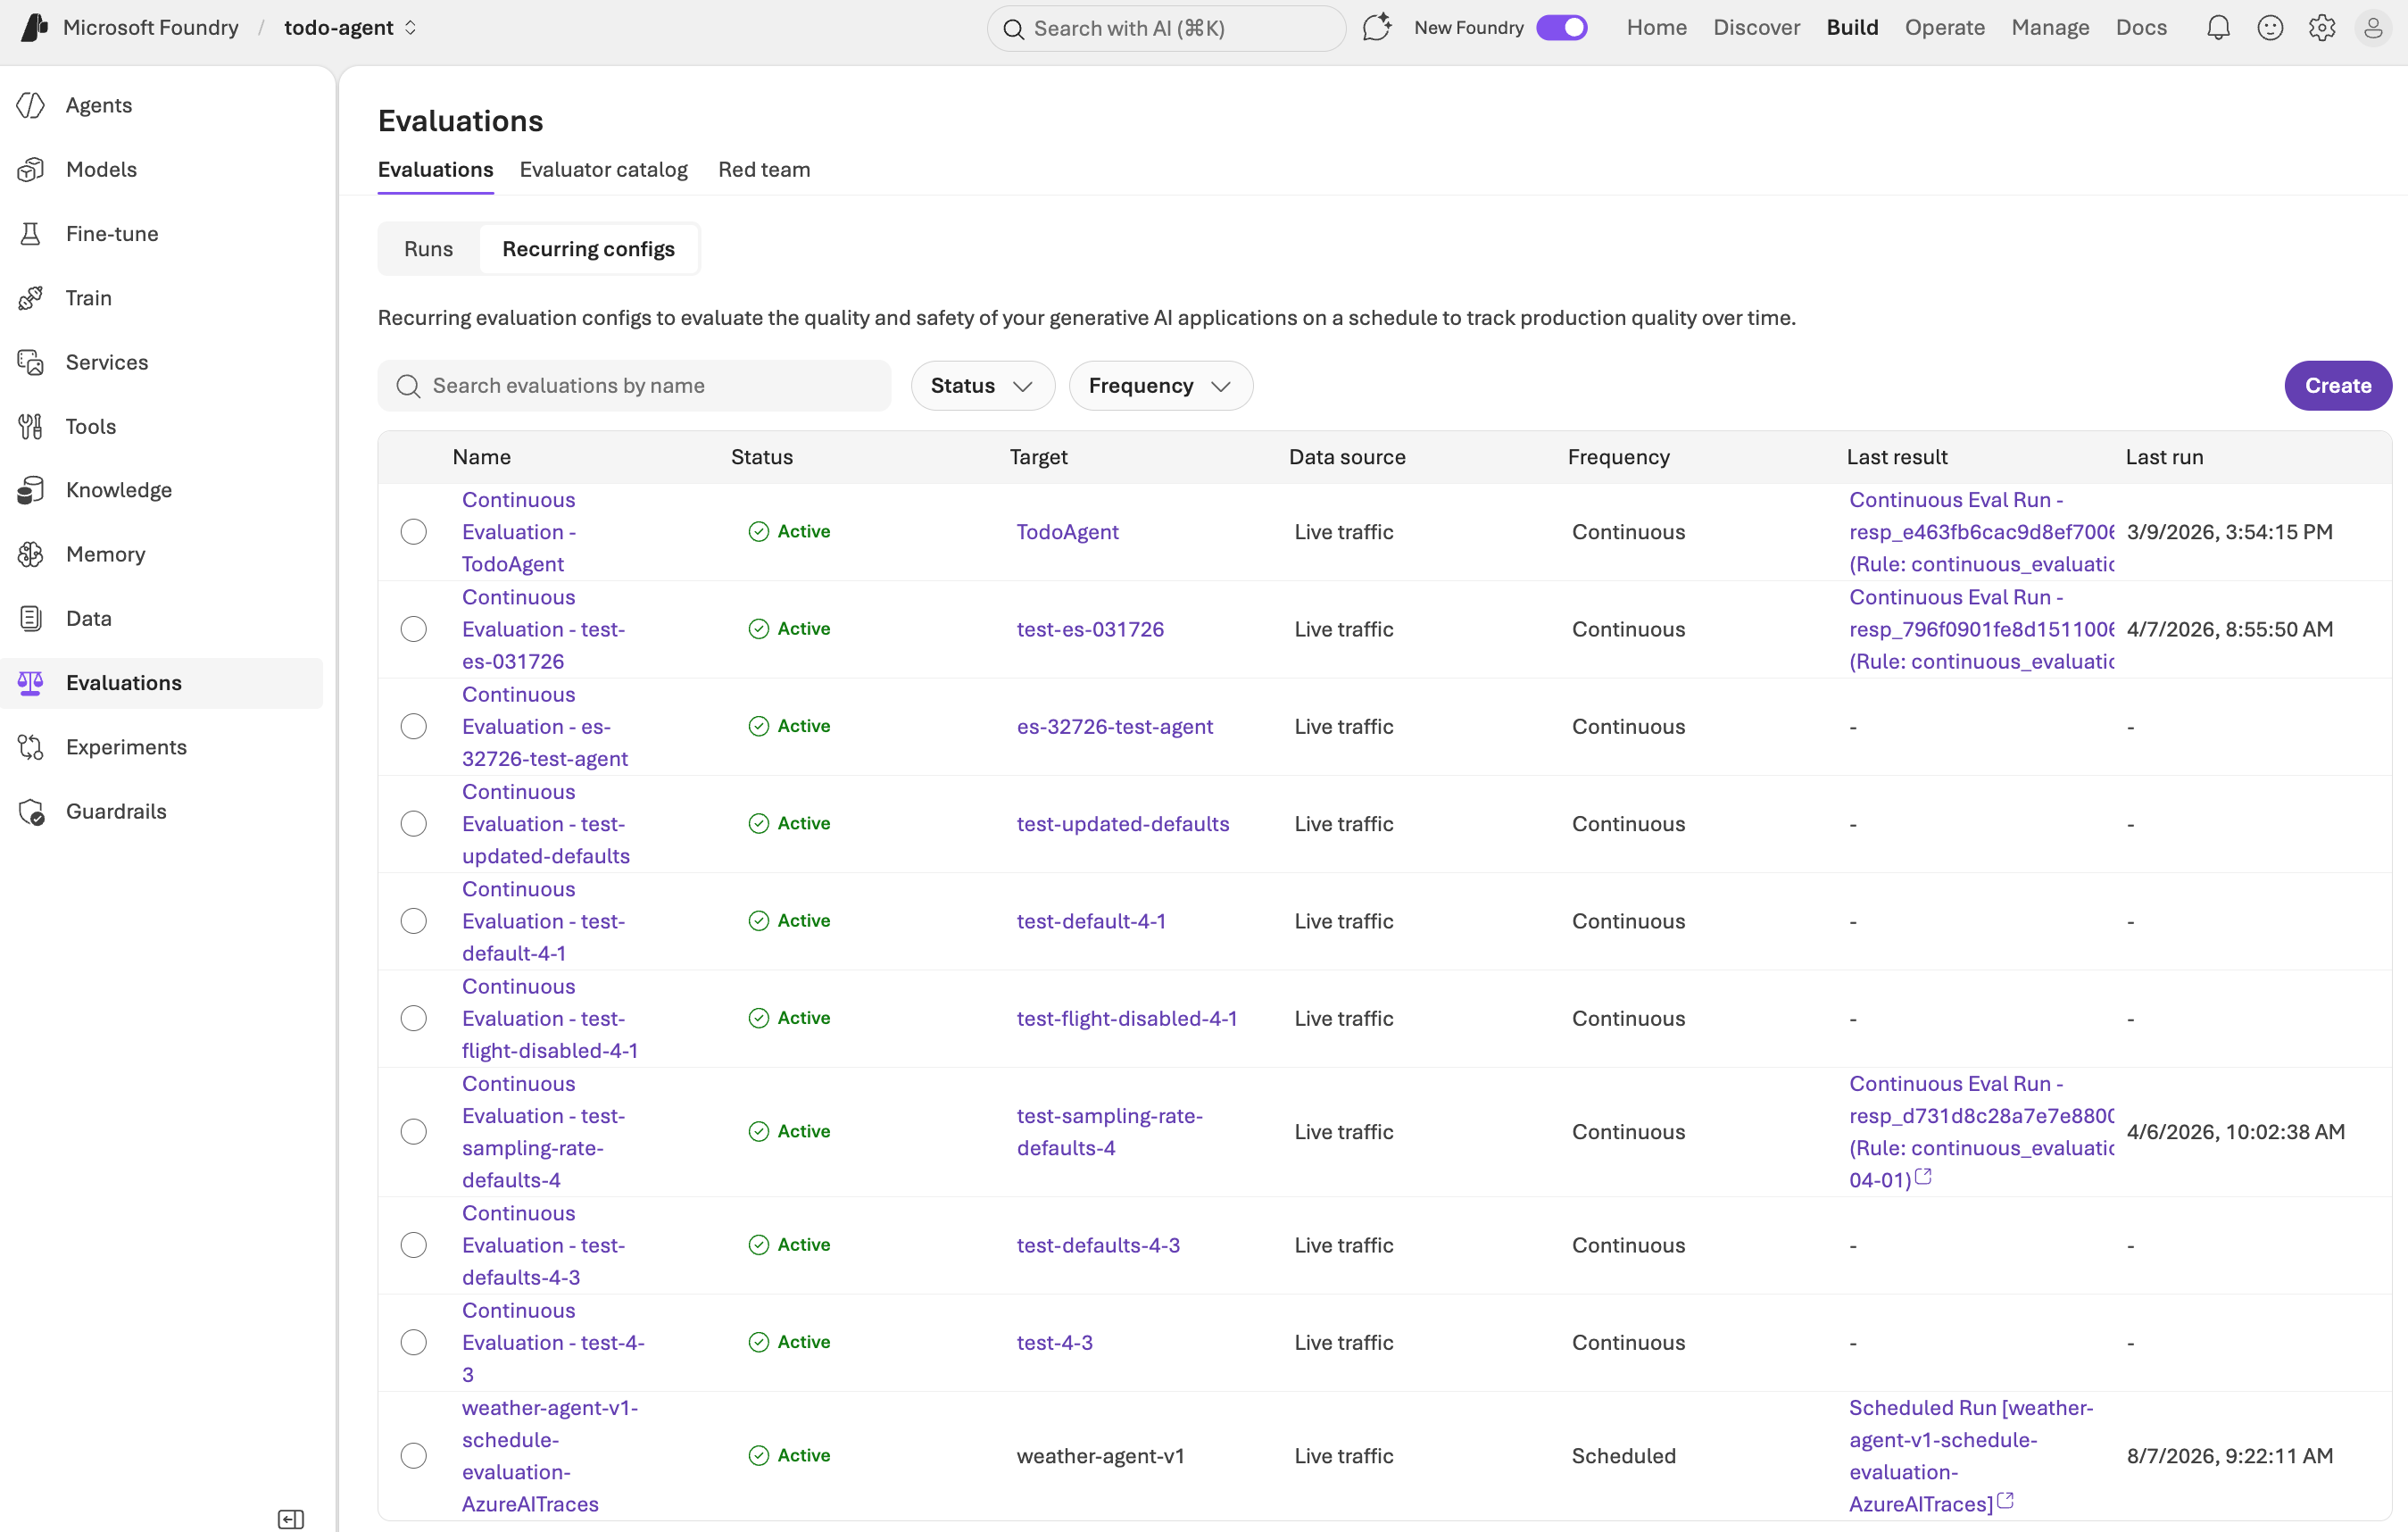Open the user account avatar
The width and height of the screenshot is (2408, 1532).
[2373, 27]
